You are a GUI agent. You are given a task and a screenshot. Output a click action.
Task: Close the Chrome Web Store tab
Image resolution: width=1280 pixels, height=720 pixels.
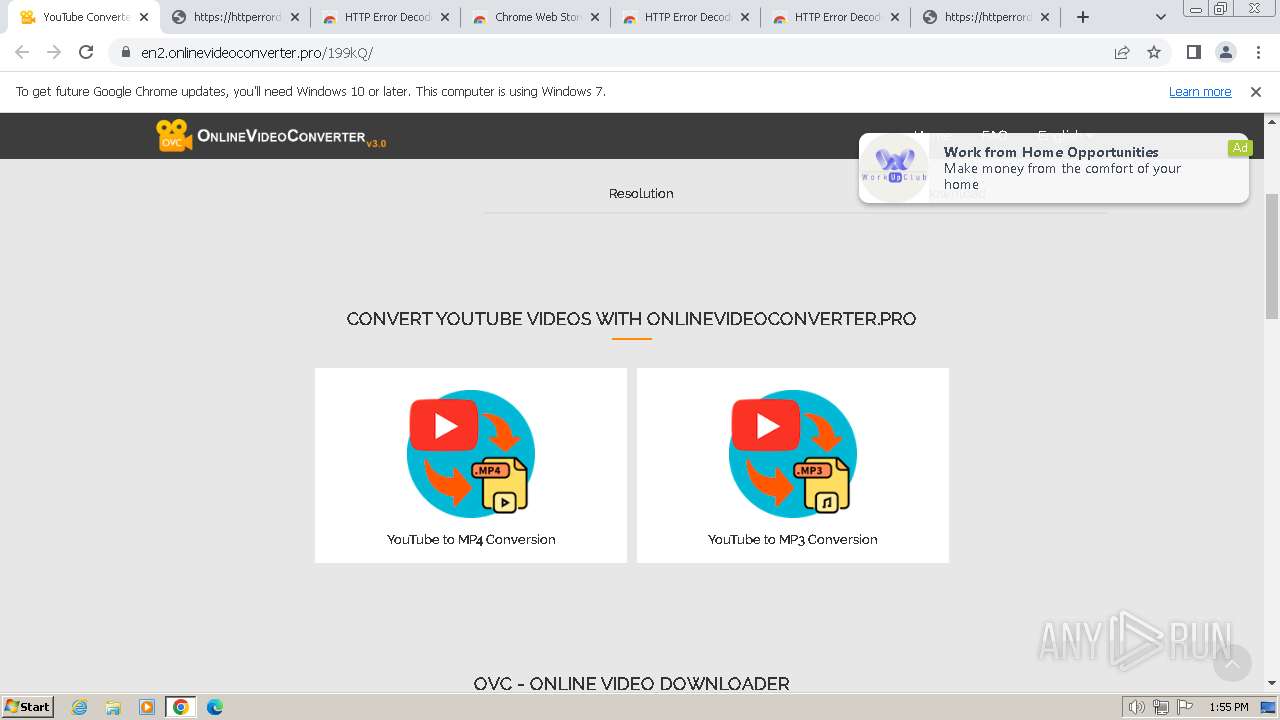[x=594, y=17]
